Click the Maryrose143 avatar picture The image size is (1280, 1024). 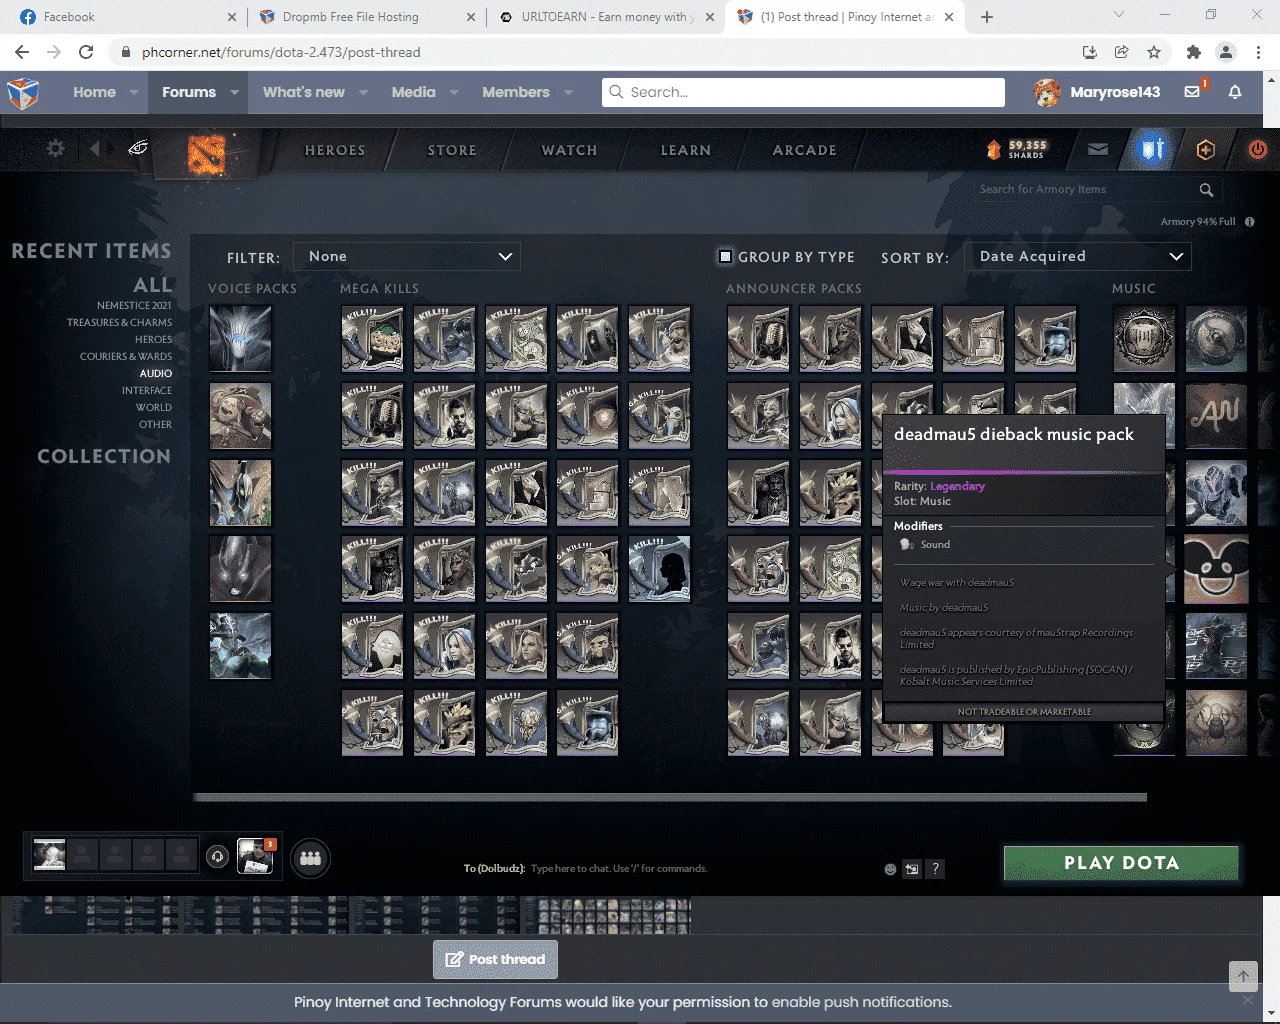click(x=1047, y=93)
